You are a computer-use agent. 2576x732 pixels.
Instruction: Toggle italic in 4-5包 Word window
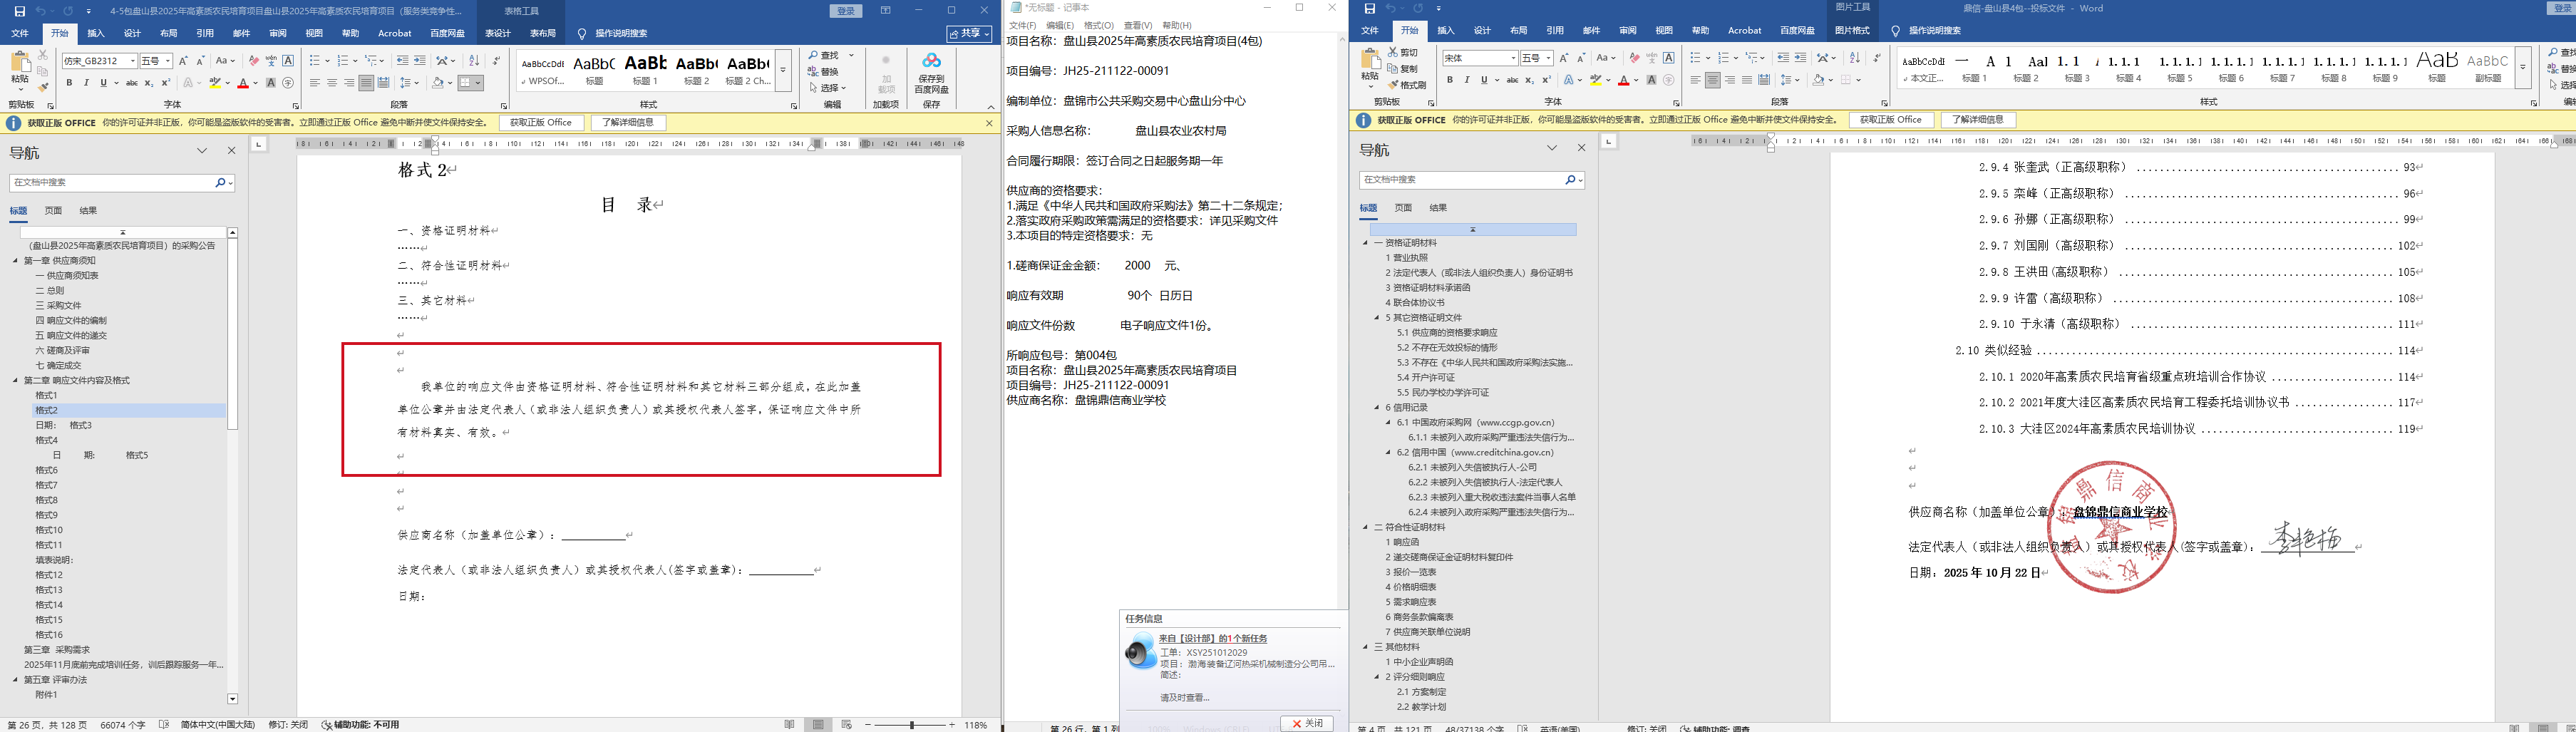point(86,83)
